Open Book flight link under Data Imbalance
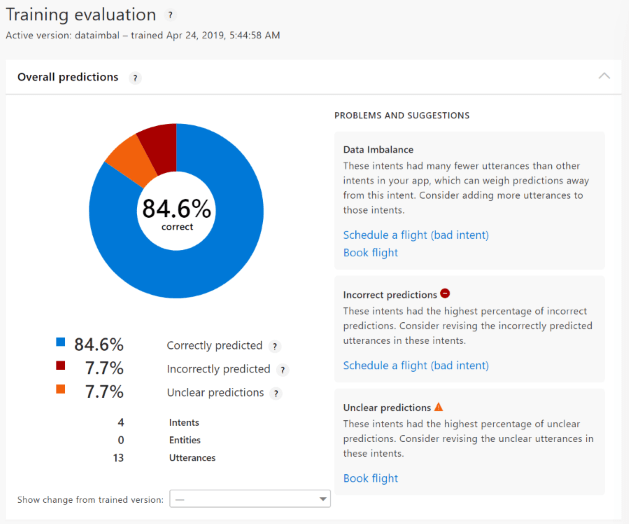Viewport: 629px width, 524px height. tap(370, 253)
